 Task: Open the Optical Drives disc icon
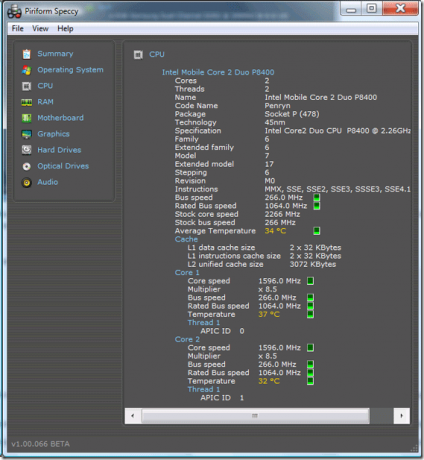coord(27,166)
